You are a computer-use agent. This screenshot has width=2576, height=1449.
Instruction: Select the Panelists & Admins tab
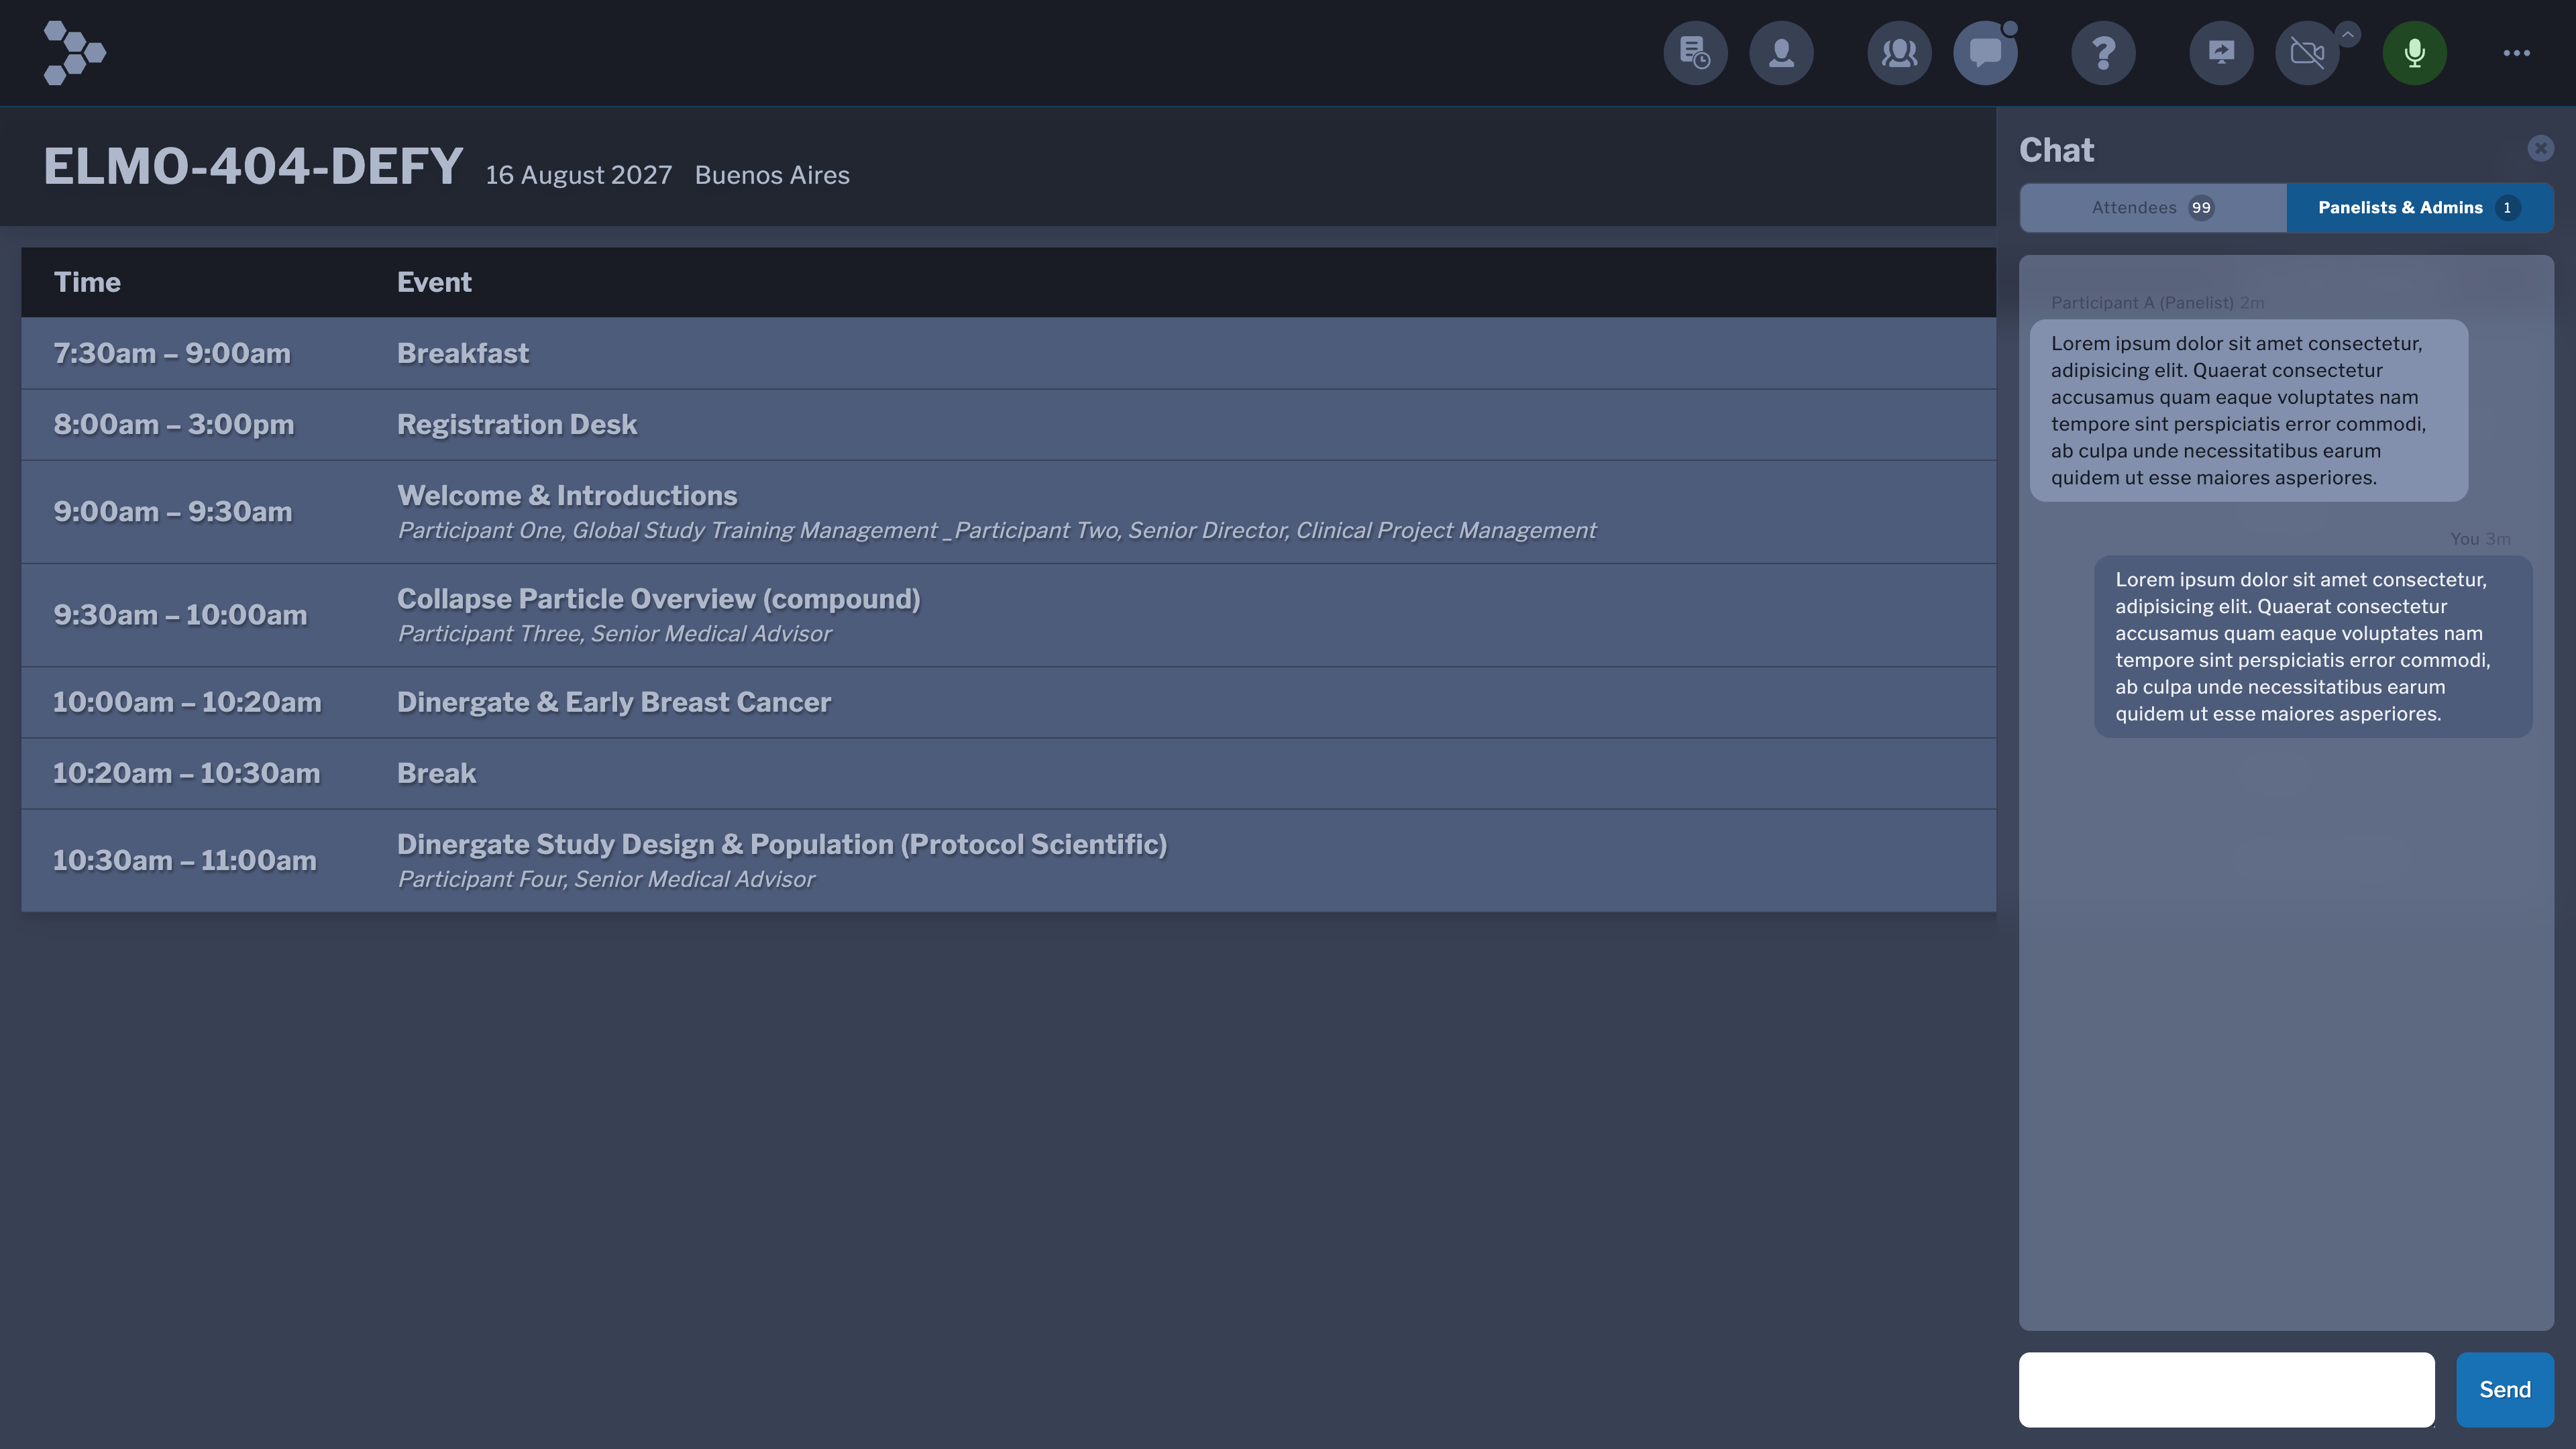coord(2419,208)
